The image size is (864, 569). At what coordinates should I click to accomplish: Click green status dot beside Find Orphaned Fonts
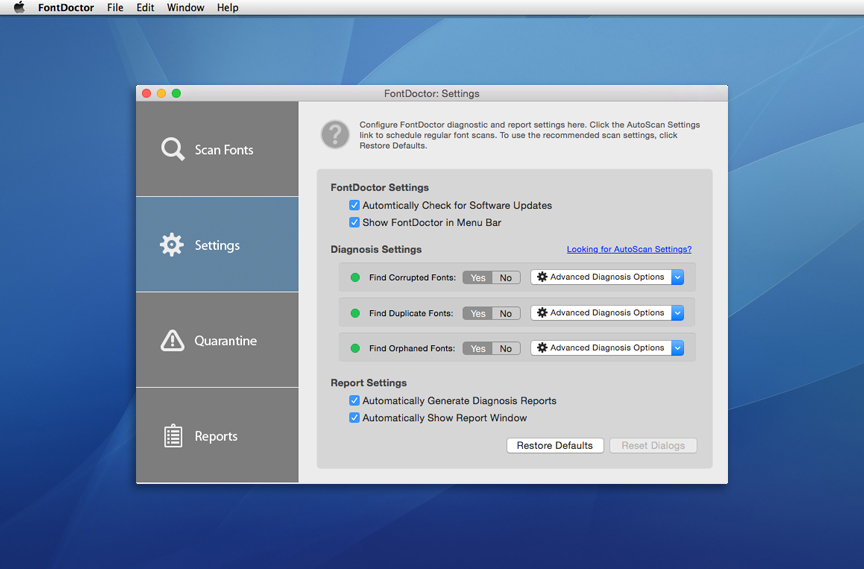tap(355, 348)
